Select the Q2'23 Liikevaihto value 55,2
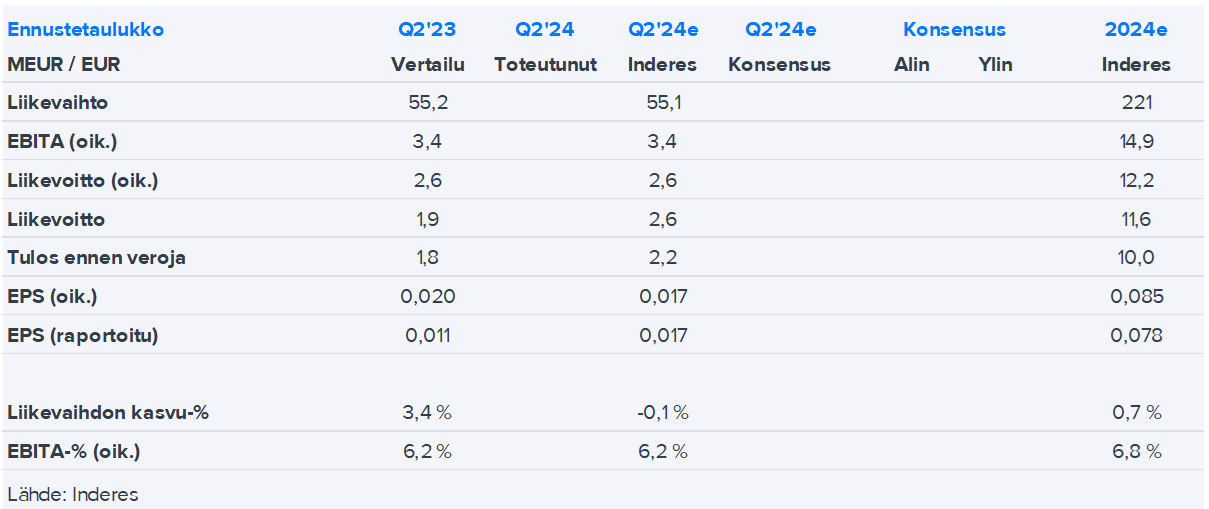The width and height of the screenshot is (1209, 509). [427, 102]
